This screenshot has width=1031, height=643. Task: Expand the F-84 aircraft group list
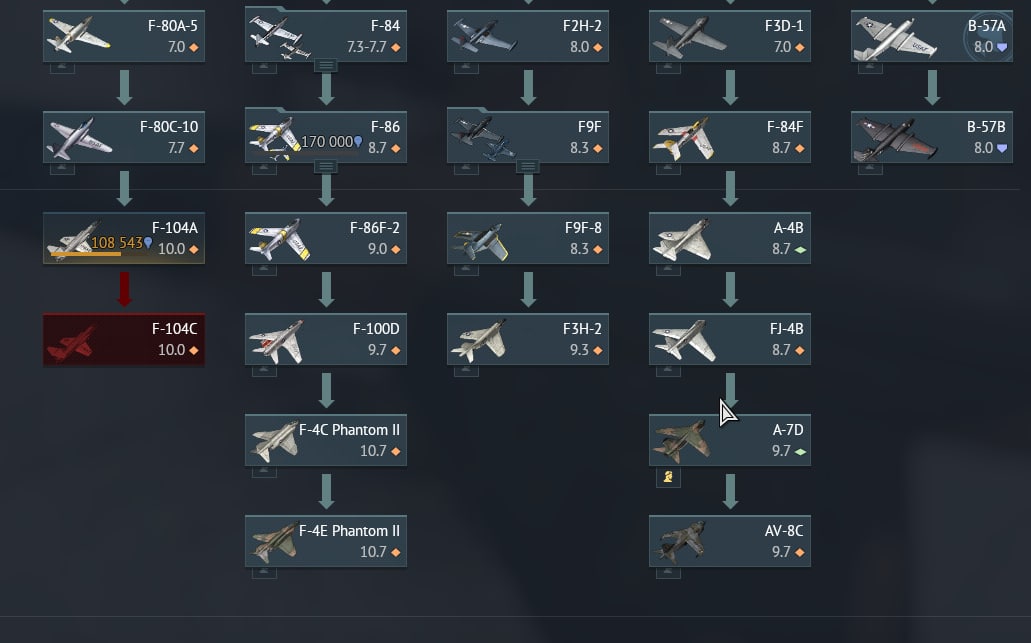tap(325, 65)
